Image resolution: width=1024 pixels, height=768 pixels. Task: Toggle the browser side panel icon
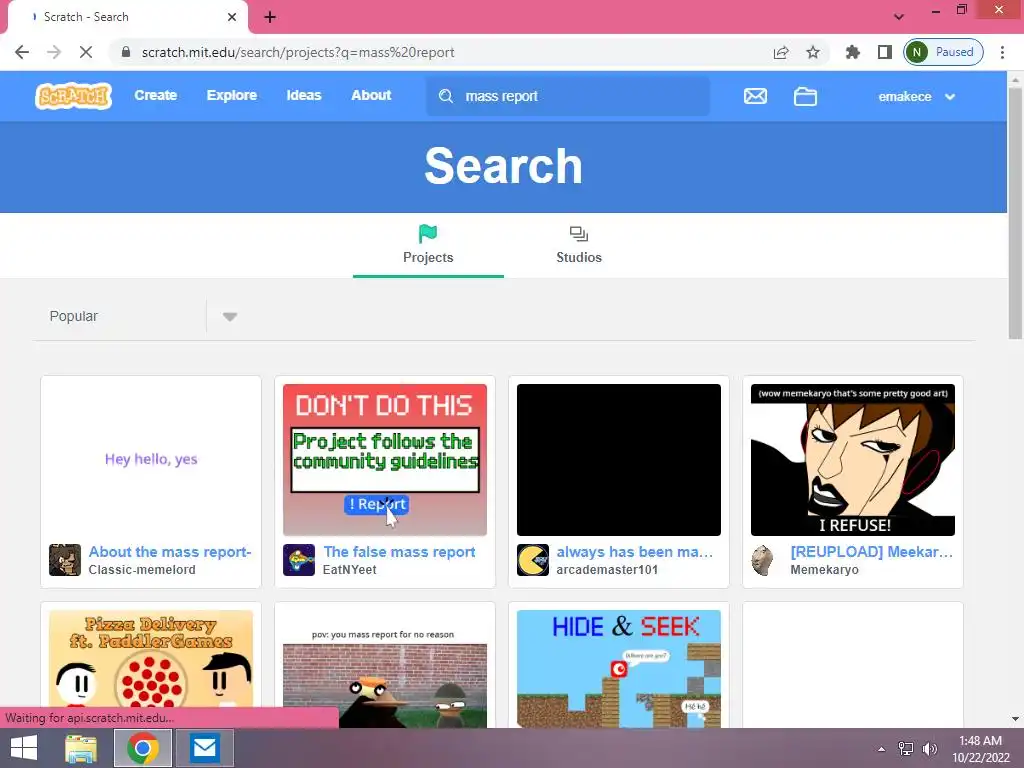[884, 52]
